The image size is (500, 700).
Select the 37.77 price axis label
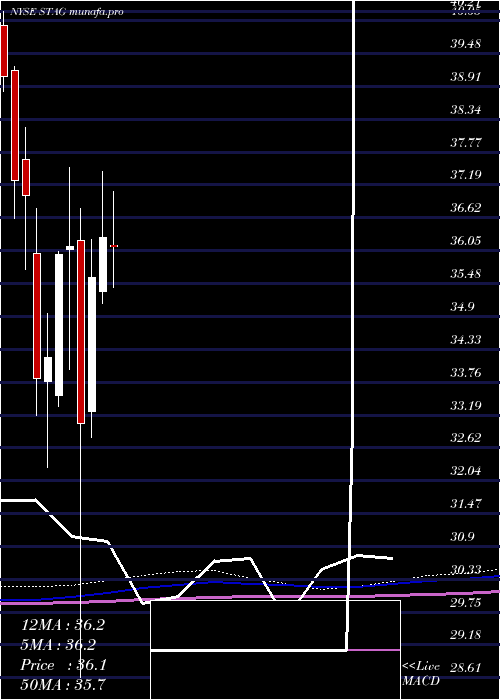coord(466,143)
